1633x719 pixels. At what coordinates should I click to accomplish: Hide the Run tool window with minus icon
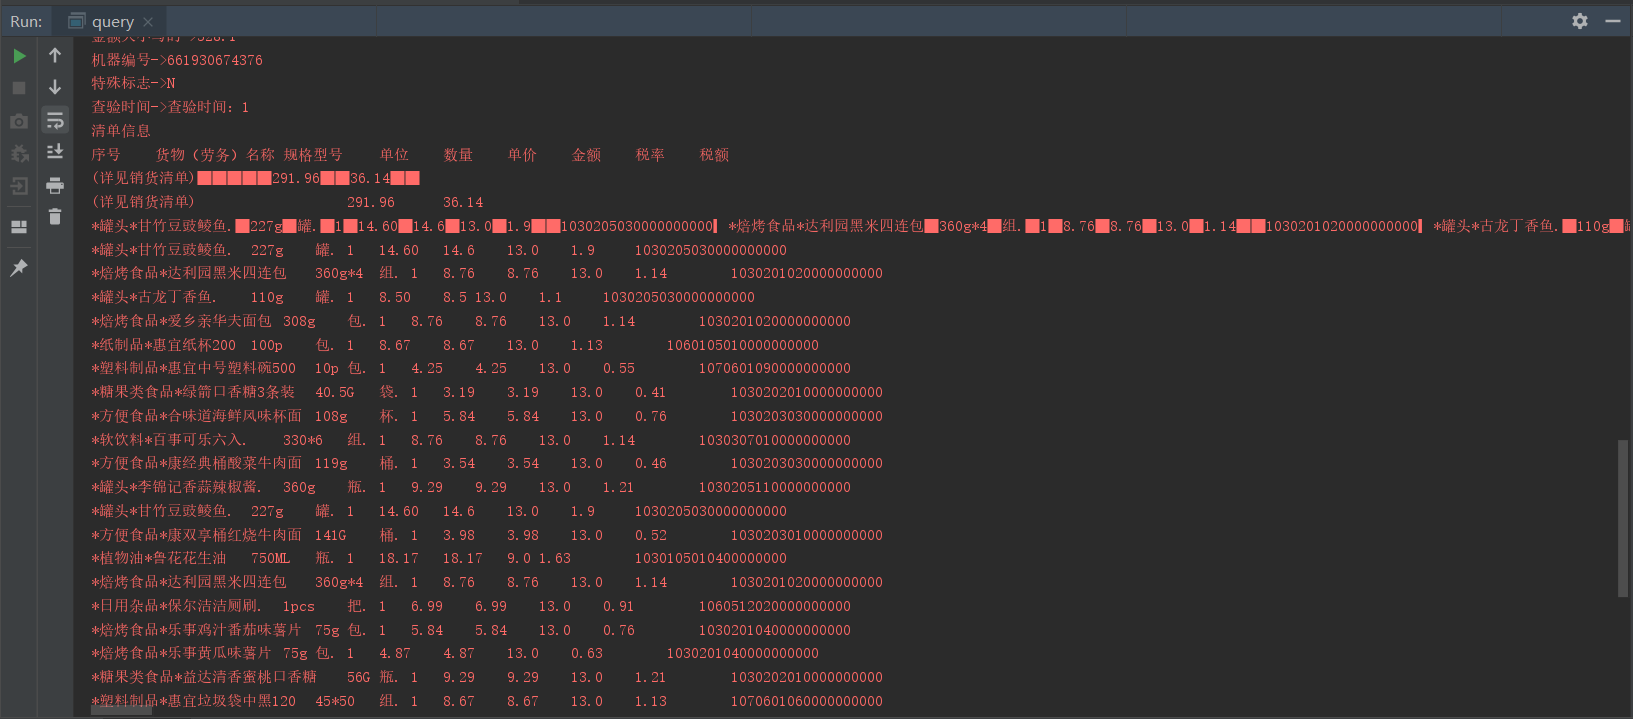pyautogui.click(x=1613, y=21)
